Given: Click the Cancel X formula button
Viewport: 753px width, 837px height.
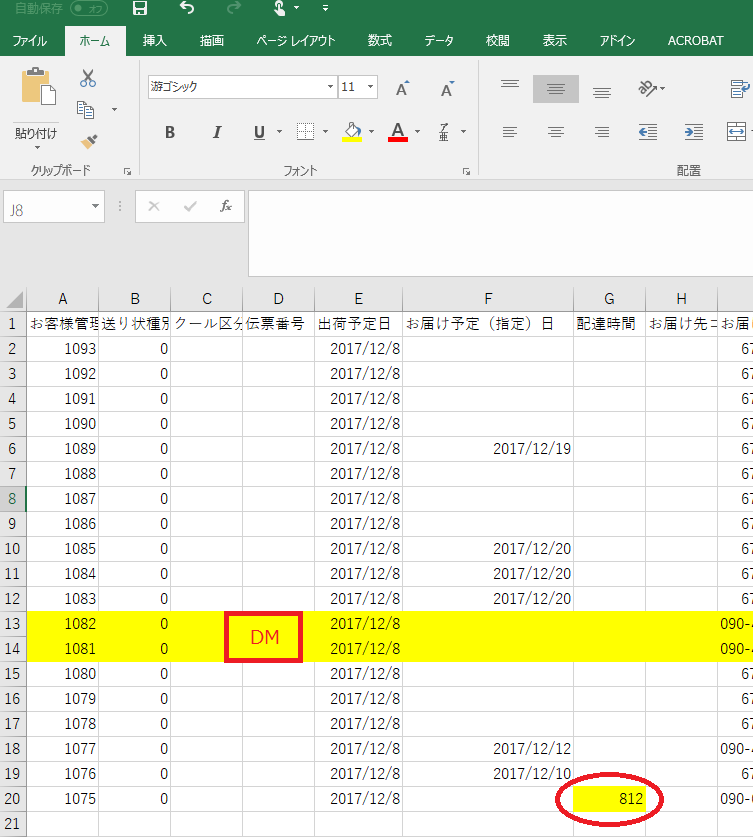Looking at the screenshot, I should [x=154, y=206].
